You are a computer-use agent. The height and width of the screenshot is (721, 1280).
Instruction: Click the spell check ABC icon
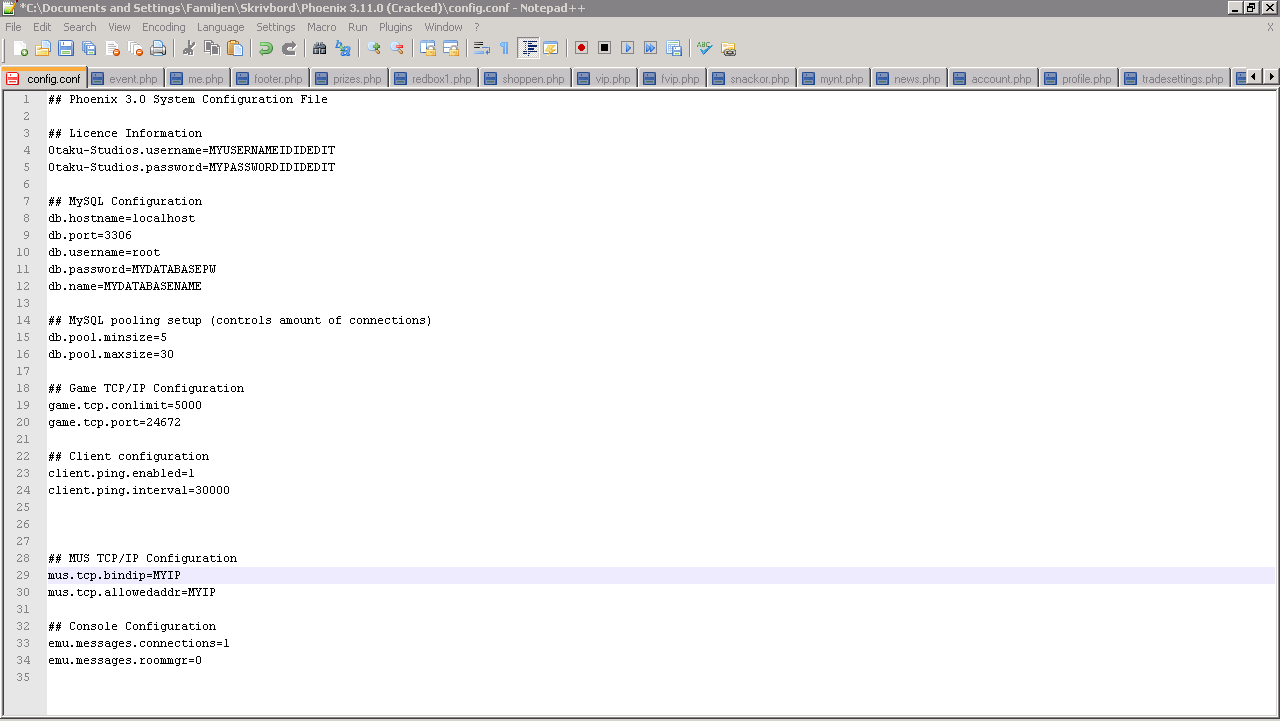coord(704,48)
